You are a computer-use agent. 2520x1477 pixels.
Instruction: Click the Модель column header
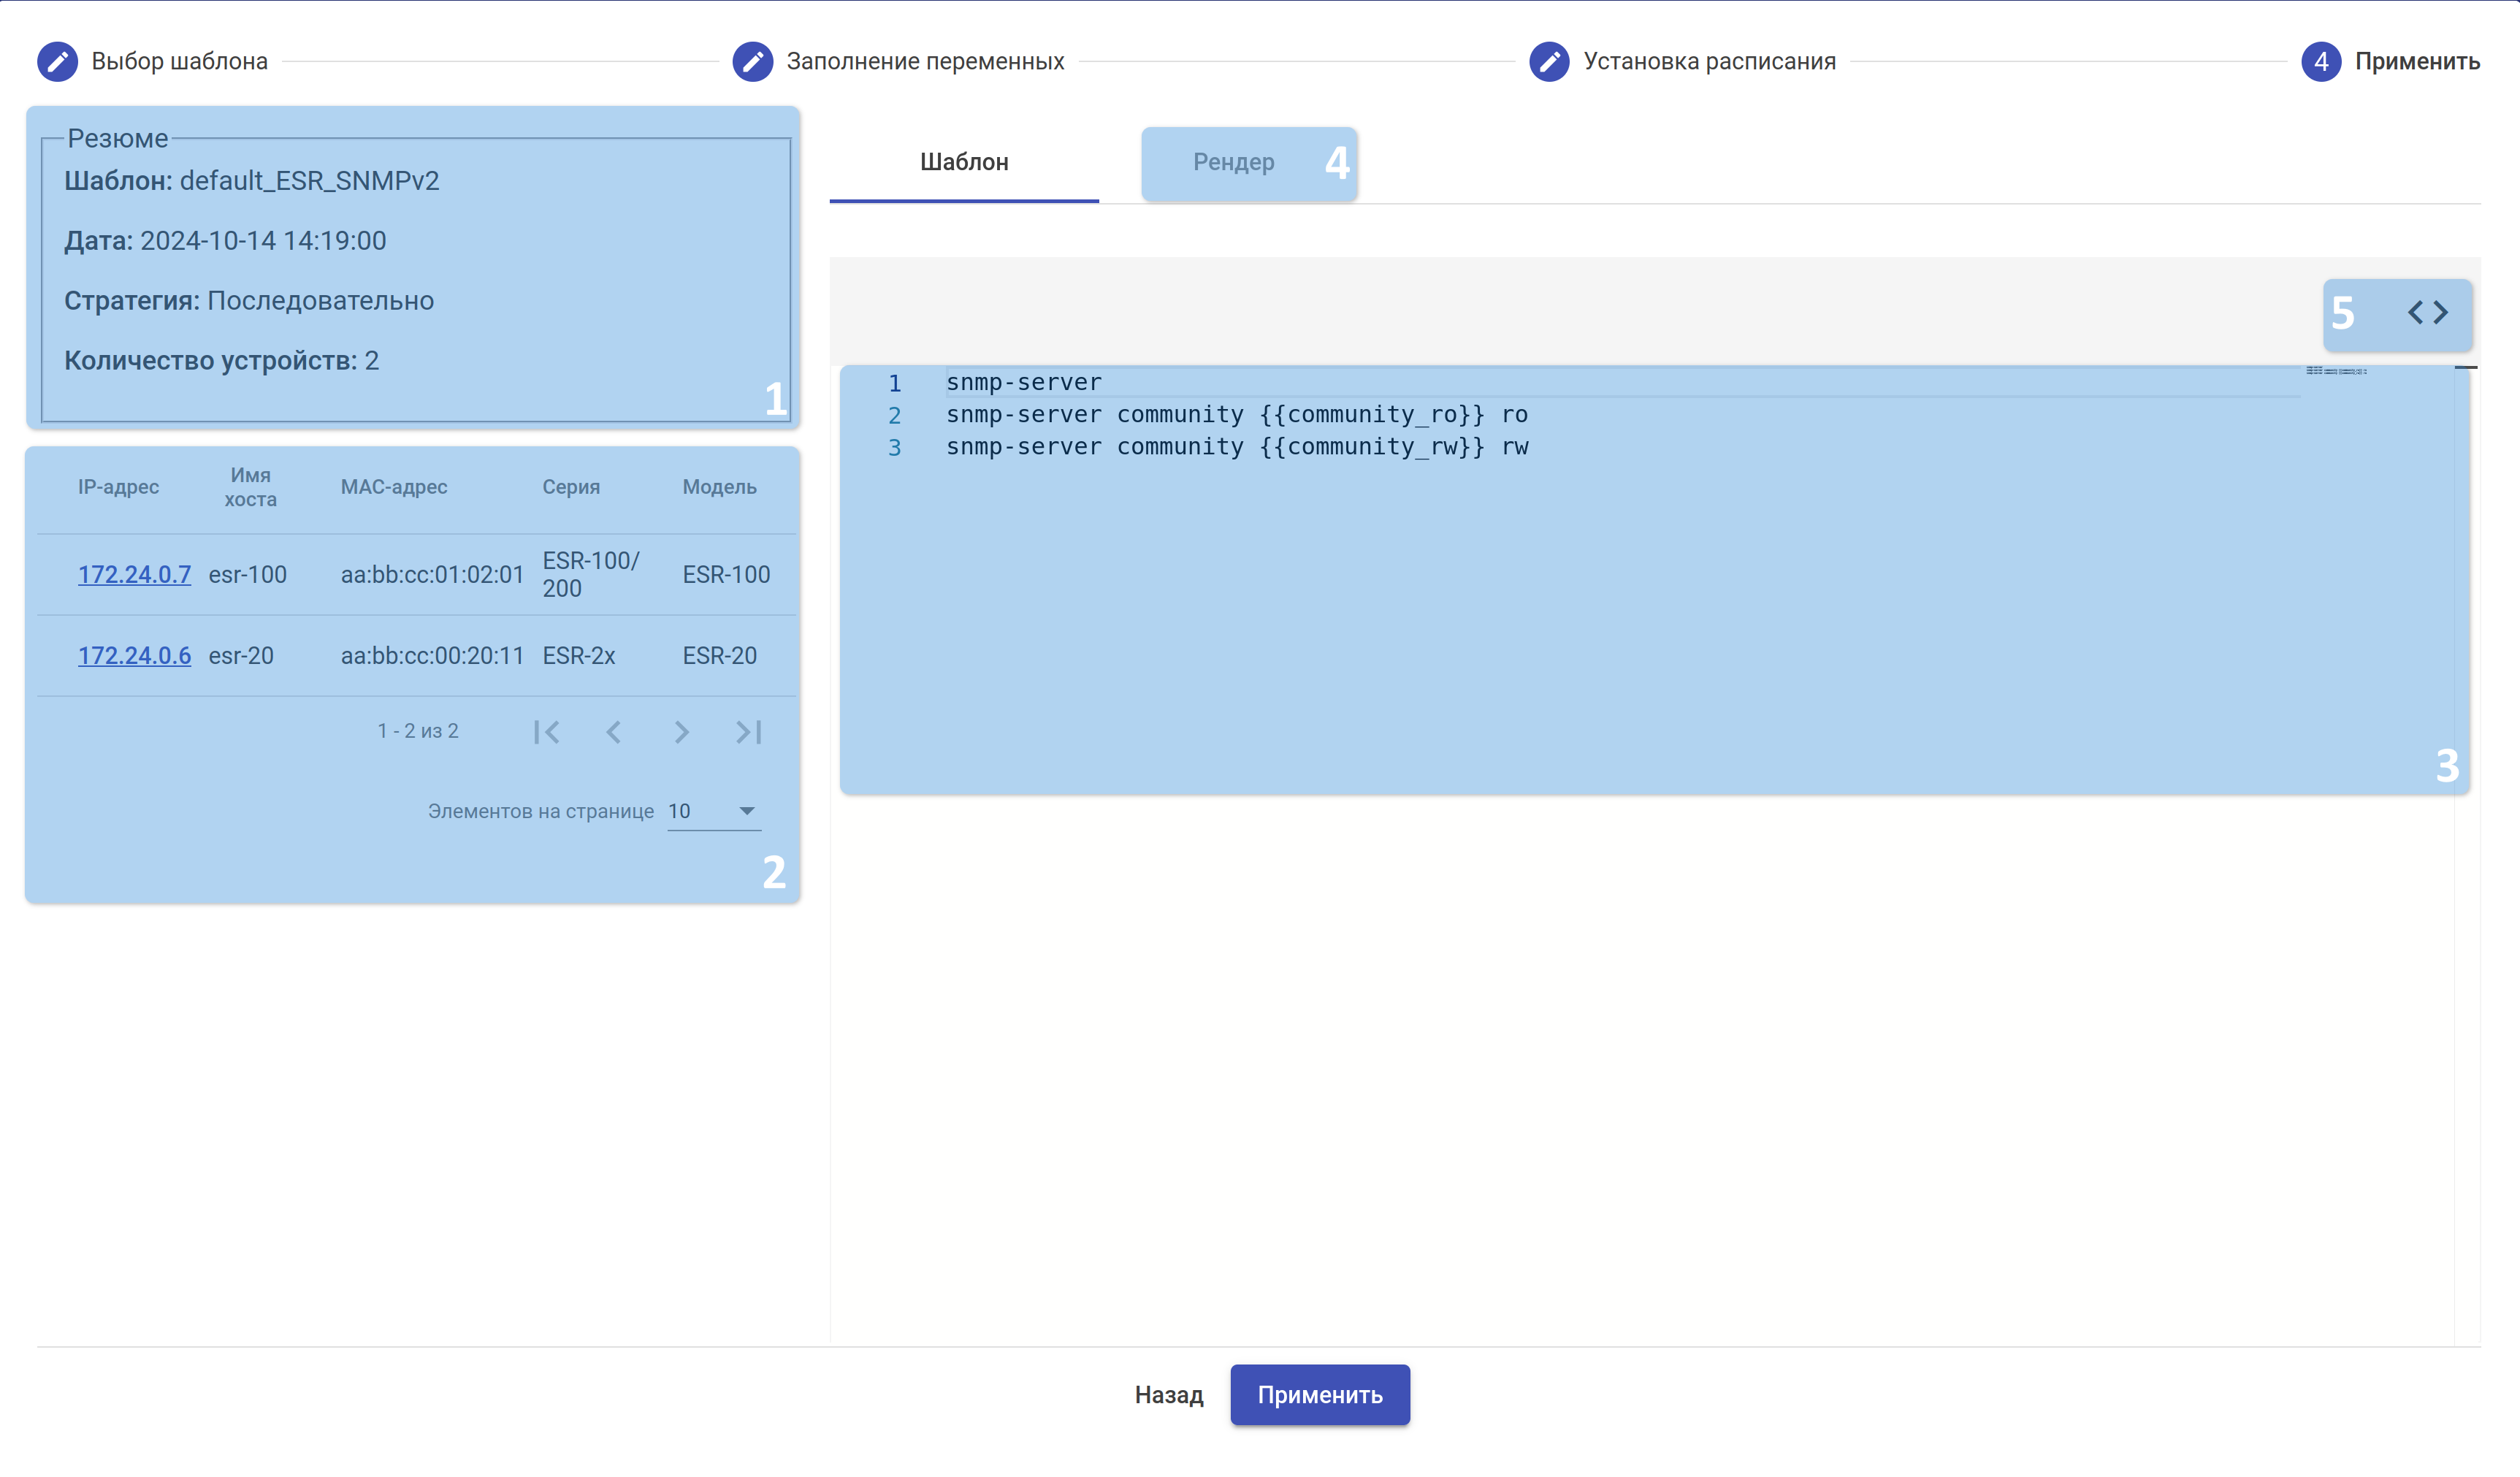[719, 487]
